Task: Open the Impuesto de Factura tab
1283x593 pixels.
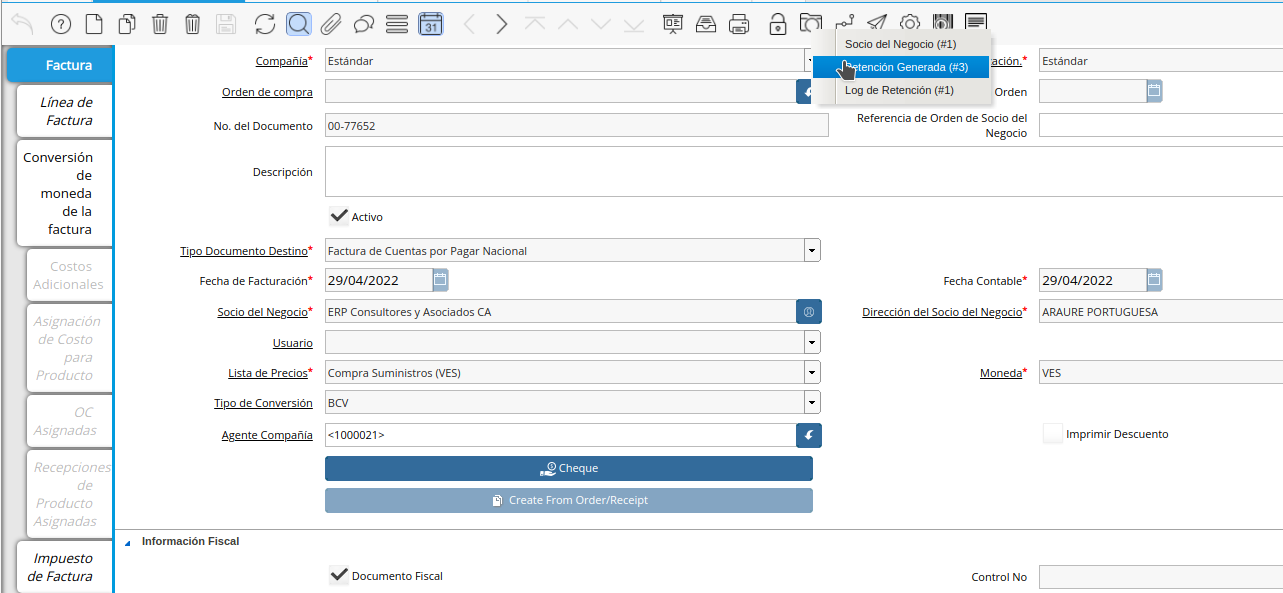Action: click(65, 567)
